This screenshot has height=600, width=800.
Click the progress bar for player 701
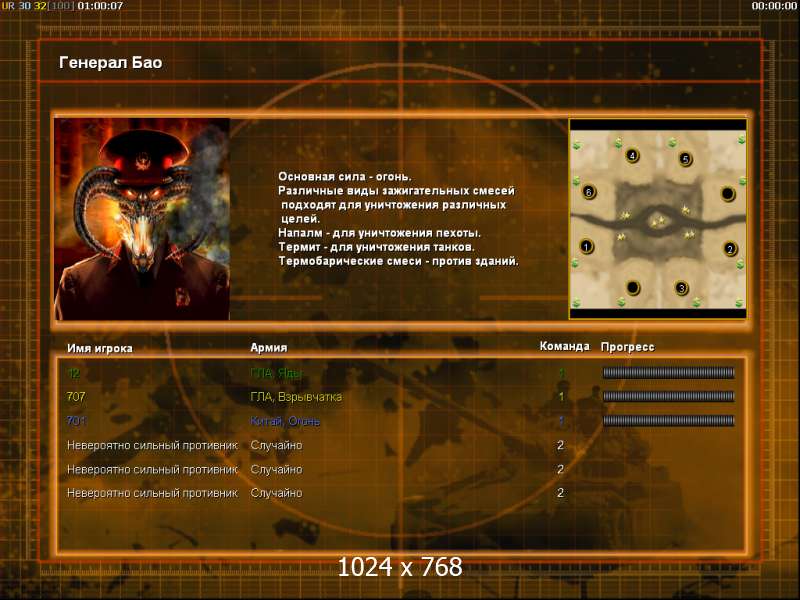pos(668,420)
